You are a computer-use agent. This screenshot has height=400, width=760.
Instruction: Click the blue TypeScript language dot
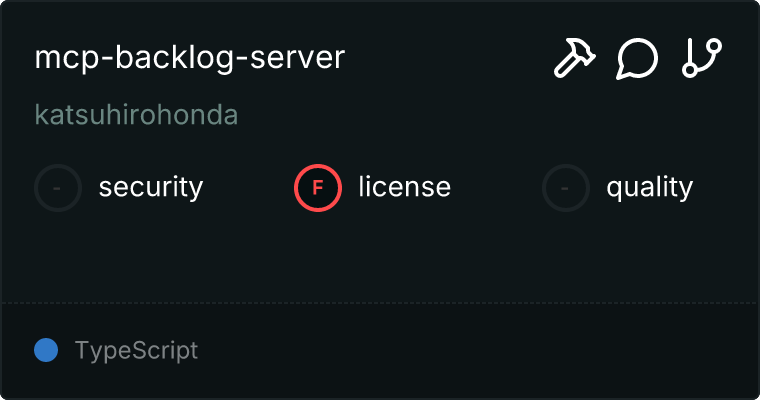click(x=46, y=350)
